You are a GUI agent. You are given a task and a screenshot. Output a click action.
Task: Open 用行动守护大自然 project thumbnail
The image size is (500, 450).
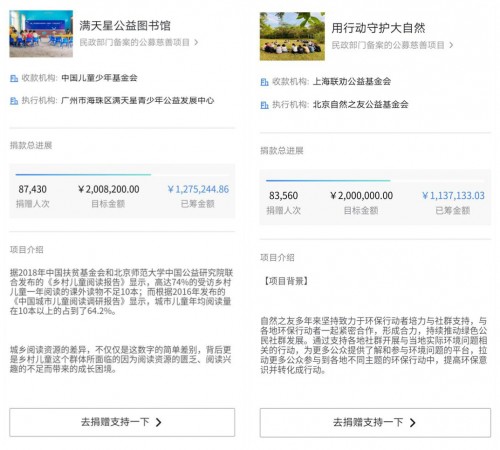point(292,36)
